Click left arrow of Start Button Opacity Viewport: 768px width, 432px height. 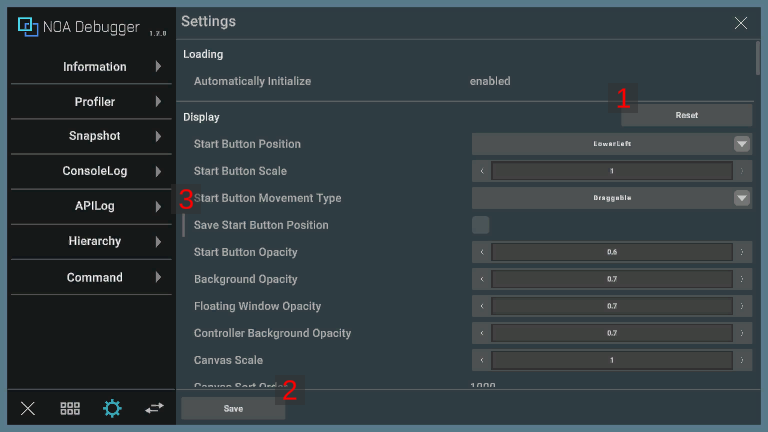click(481, 252)
